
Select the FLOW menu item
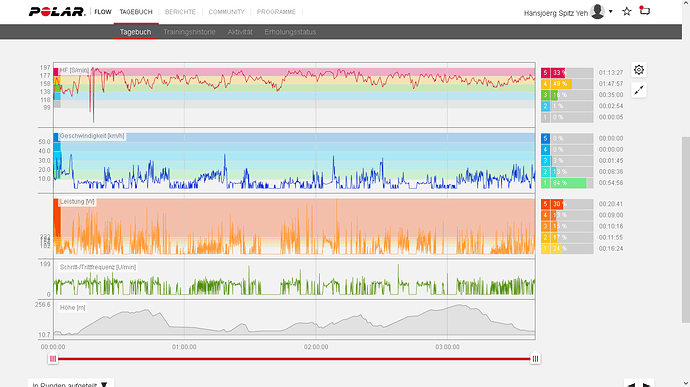pos(103,12)
